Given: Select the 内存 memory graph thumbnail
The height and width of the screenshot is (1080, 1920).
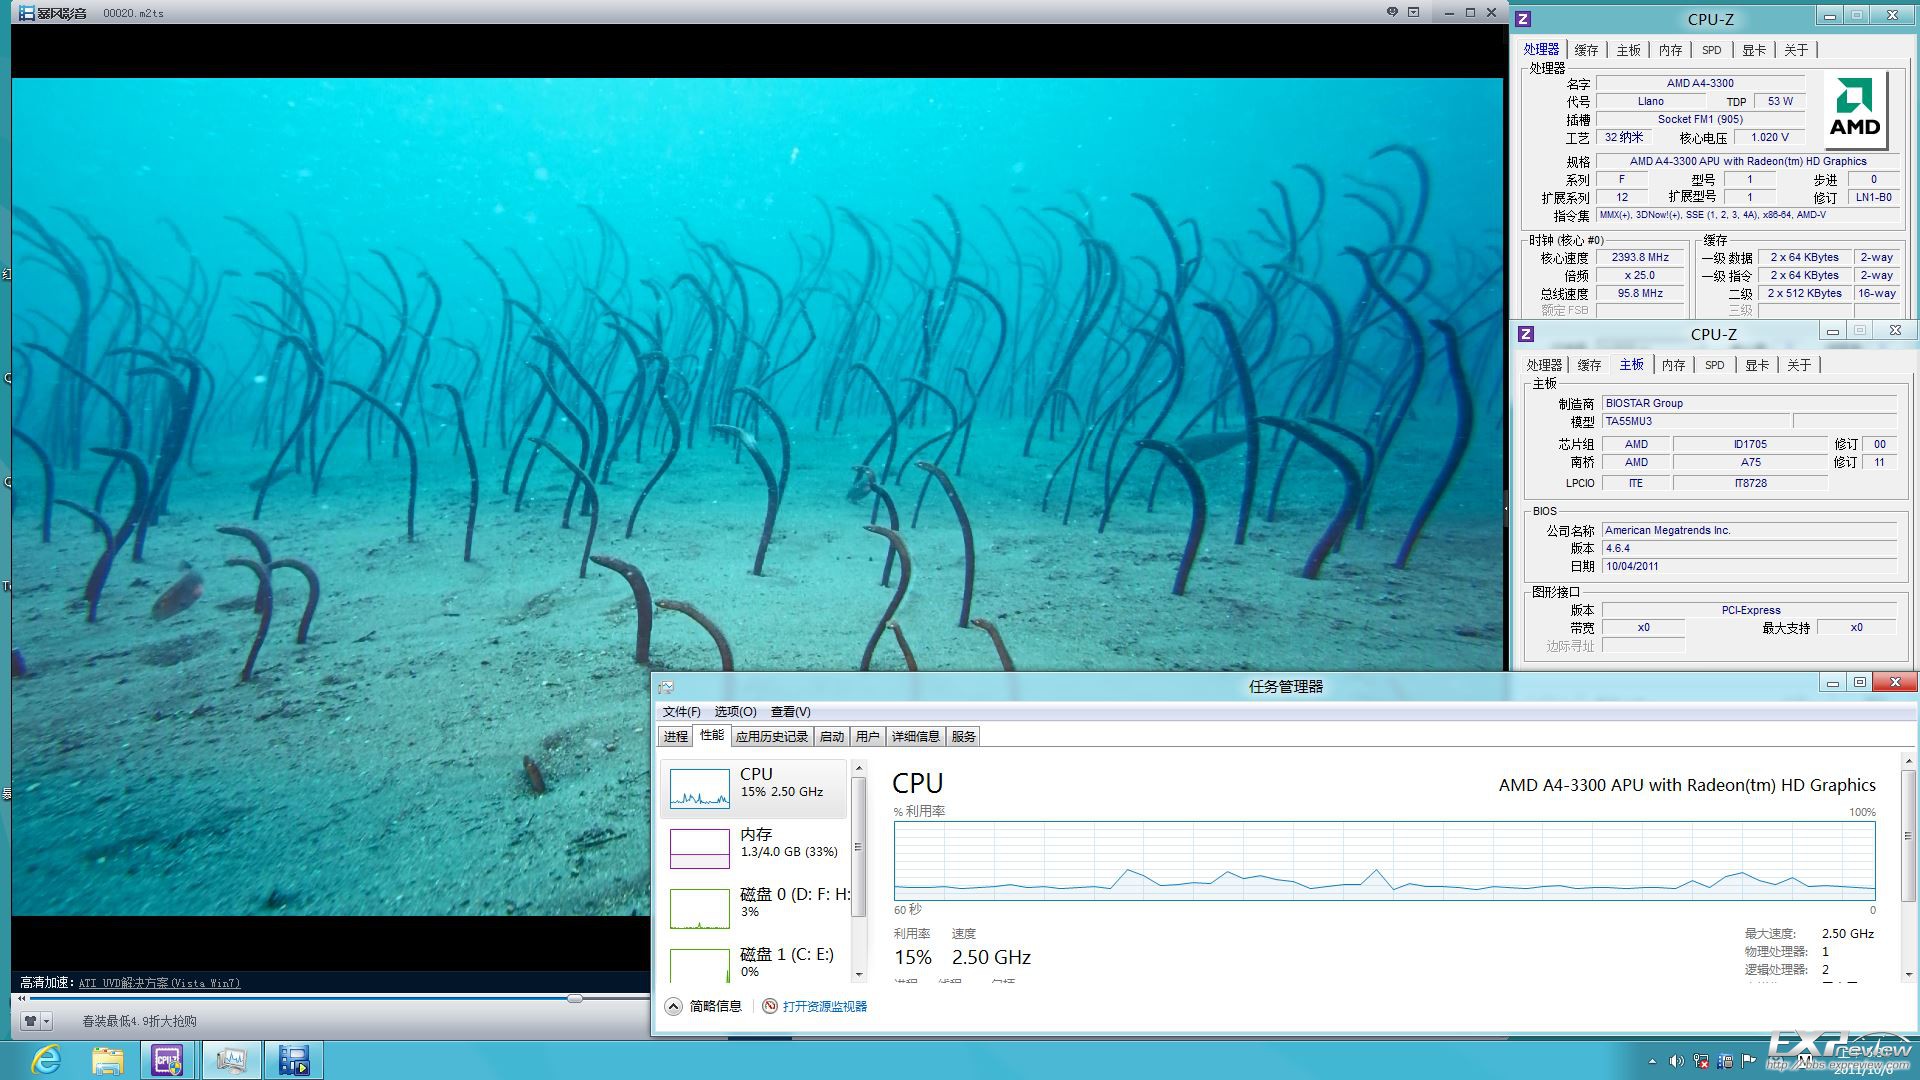Looking at the screenshot, I should tap(699, 848).
